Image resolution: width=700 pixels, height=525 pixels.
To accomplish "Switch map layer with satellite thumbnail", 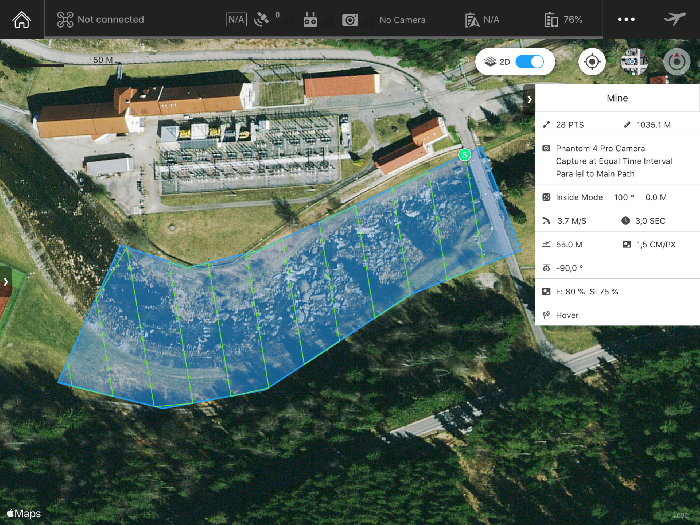I will coord(633,62).
